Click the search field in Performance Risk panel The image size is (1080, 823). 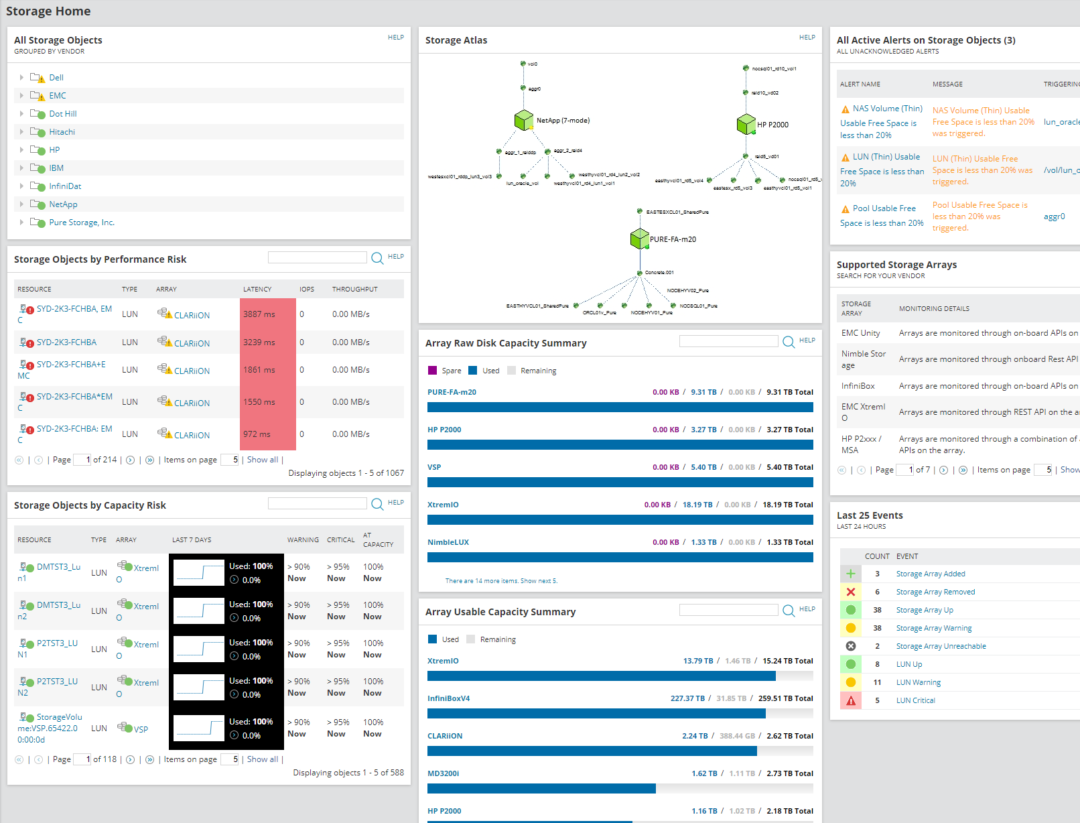point(317,258)
